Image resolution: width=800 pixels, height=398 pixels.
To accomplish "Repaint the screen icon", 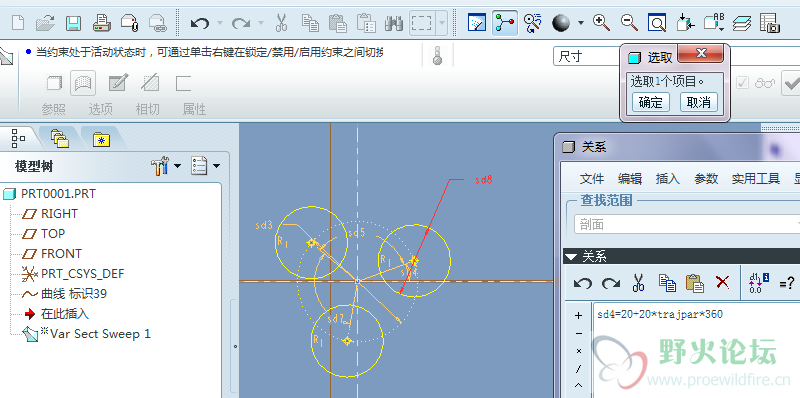I will click(x=477, y=23).
